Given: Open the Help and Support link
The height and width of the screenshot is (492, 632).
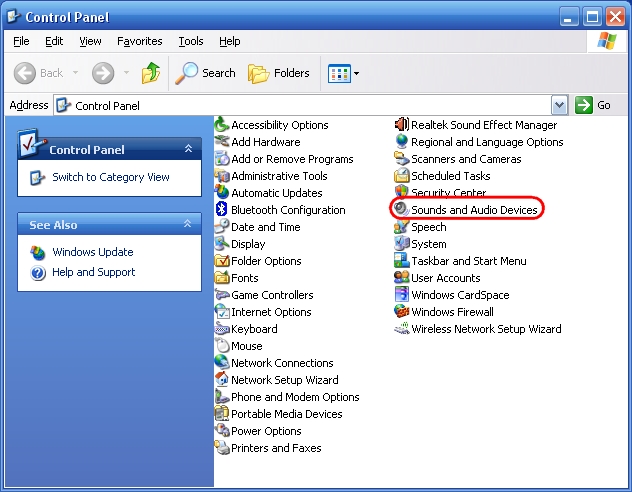Looking at the screenshot, I should coord(94,272).
